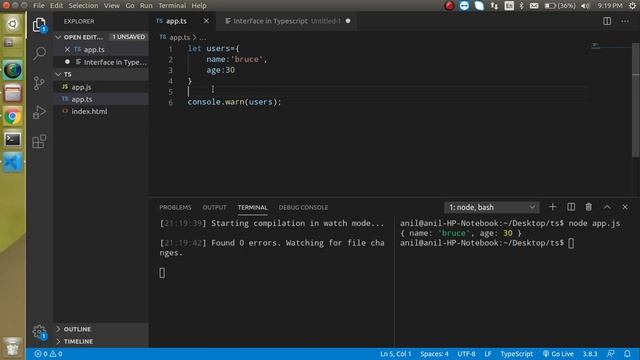Kill the terminal with trash icon
The height and width of the screenshot is (360, 640).
(589, 207)
